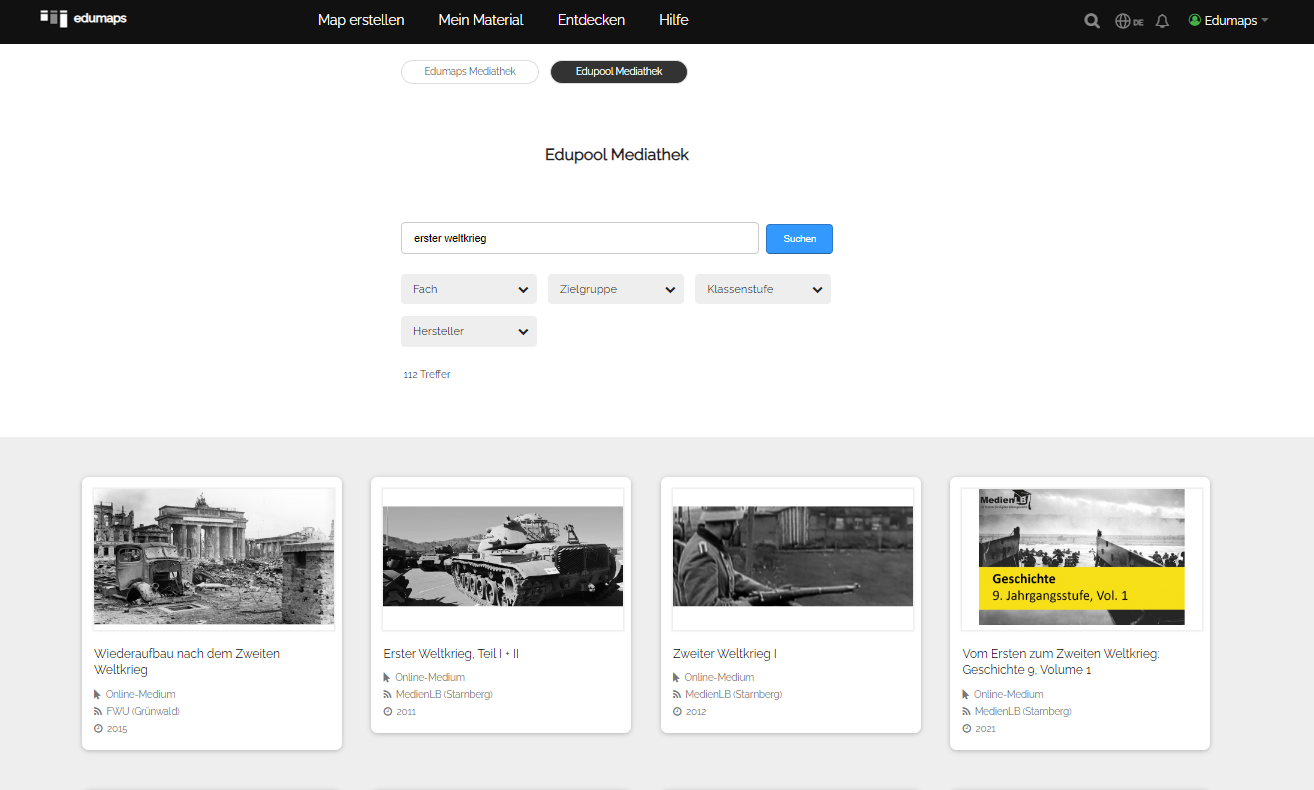Expand the Klassenstufe dropdown
Viewport: 1314px width, 790px height.
point(762,289)
